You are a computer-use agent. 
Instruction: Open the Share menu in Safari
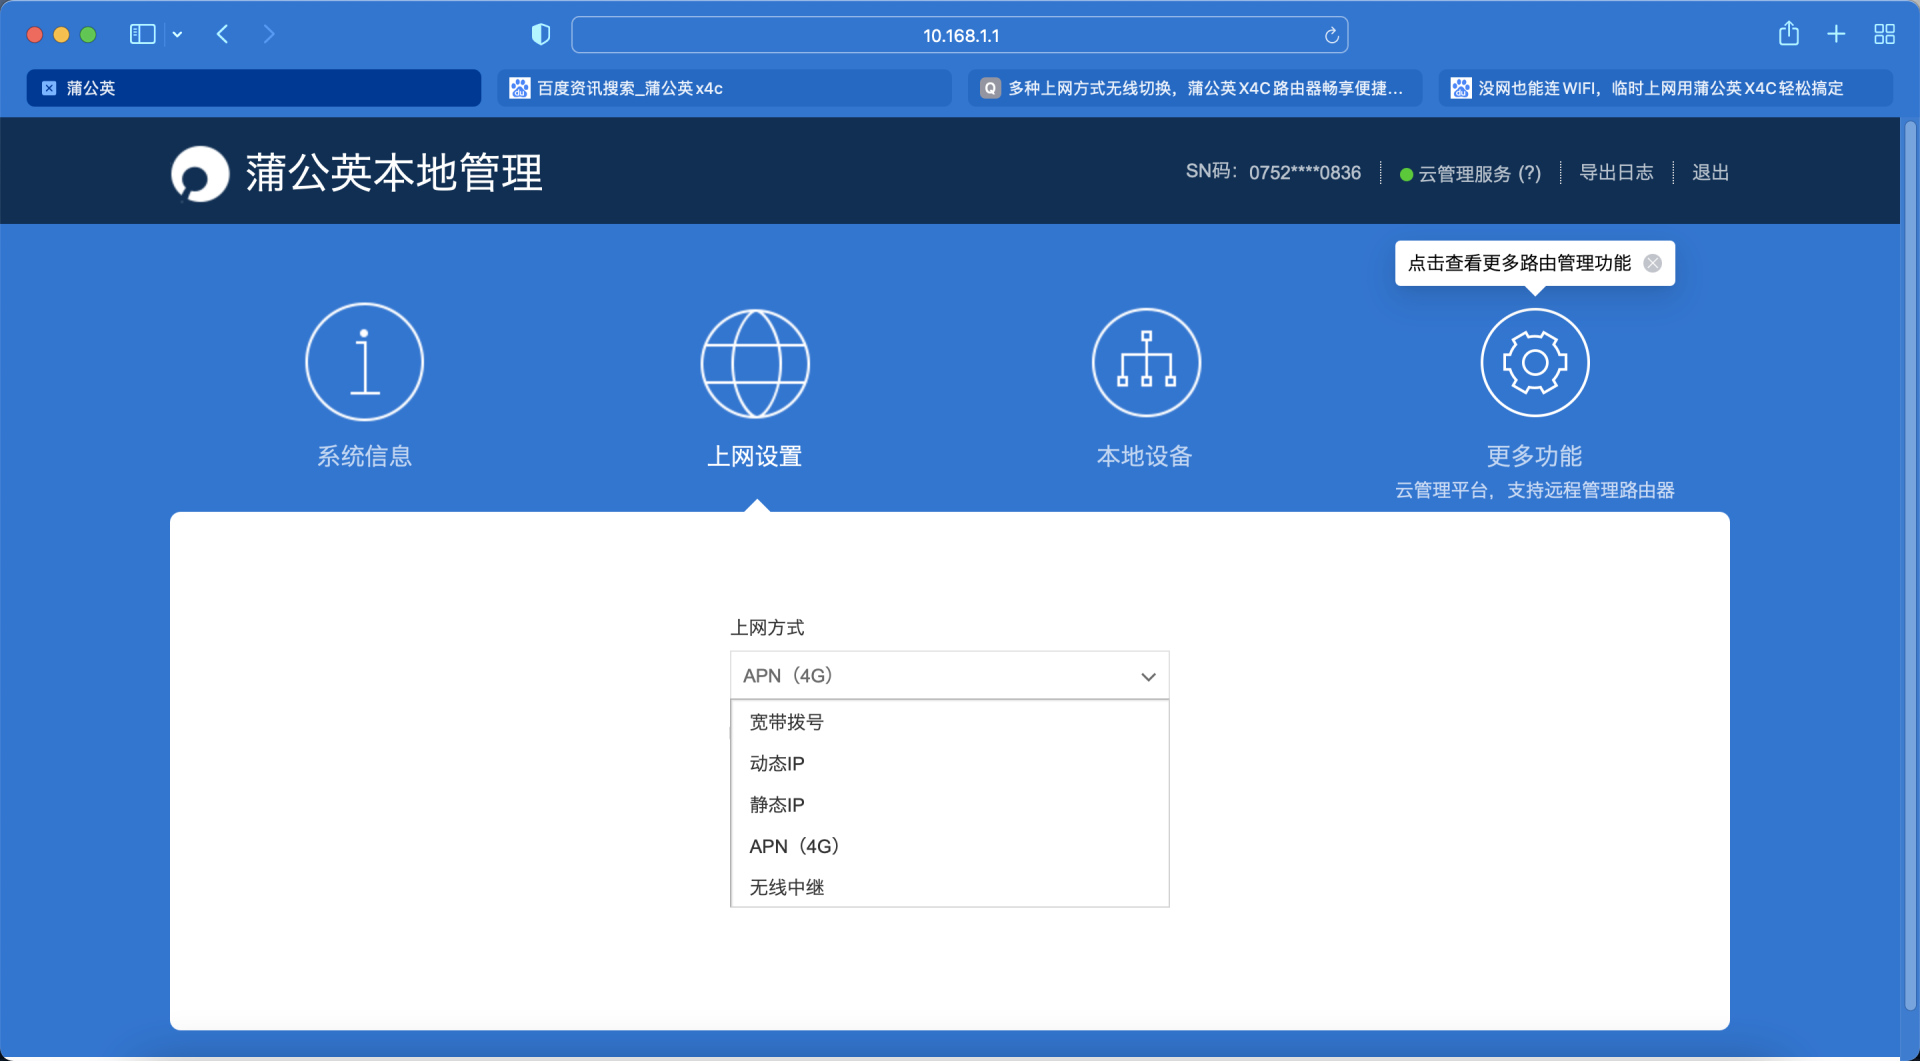1789,34
